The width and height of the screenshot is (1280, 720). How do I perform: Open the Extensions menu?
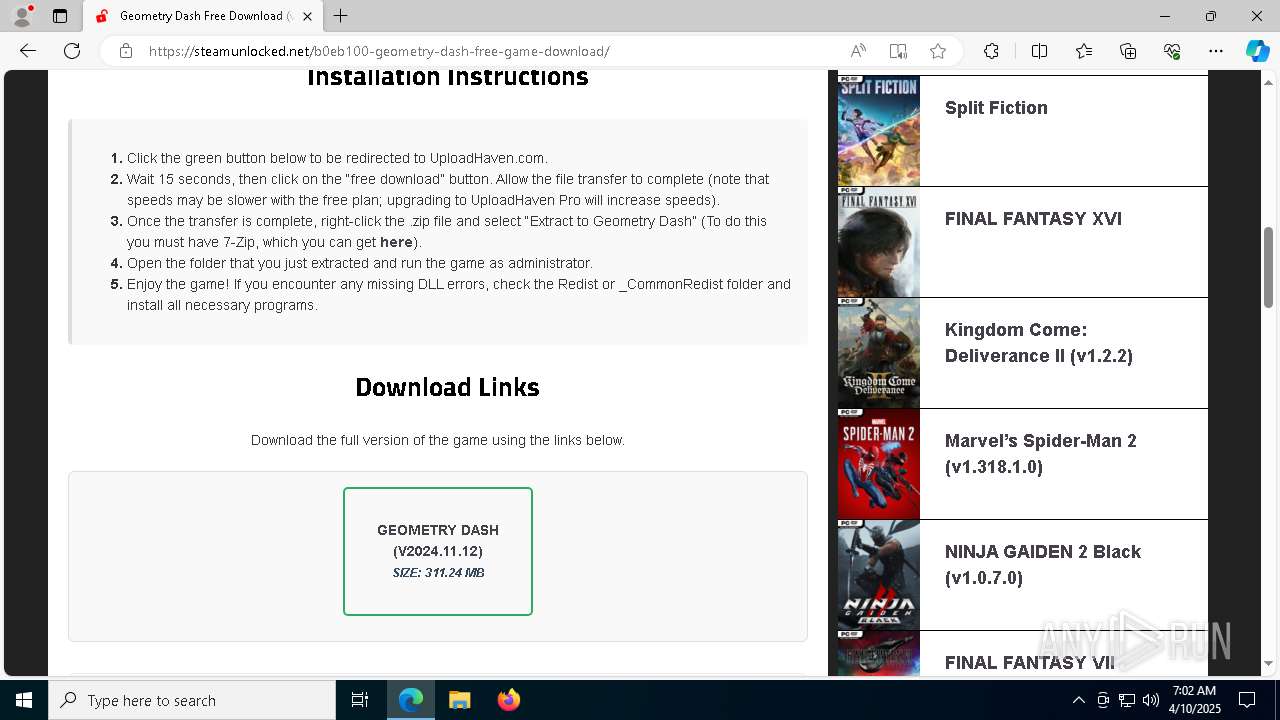click(991, 51)
